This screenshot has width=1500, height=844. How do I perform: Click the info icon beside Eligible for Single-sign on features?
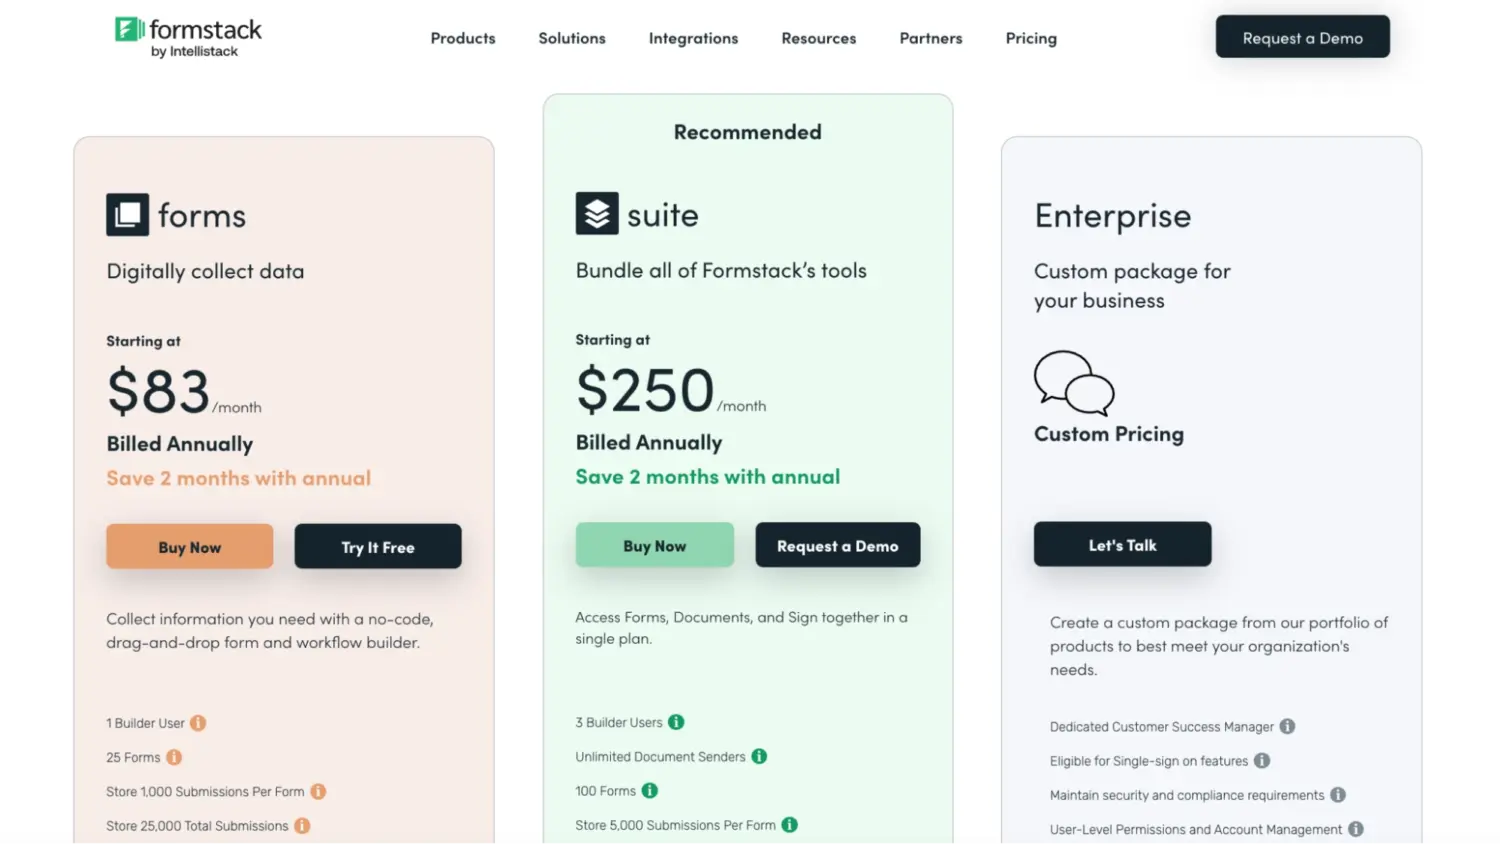pyautogui.click(x=1263, y=760)
